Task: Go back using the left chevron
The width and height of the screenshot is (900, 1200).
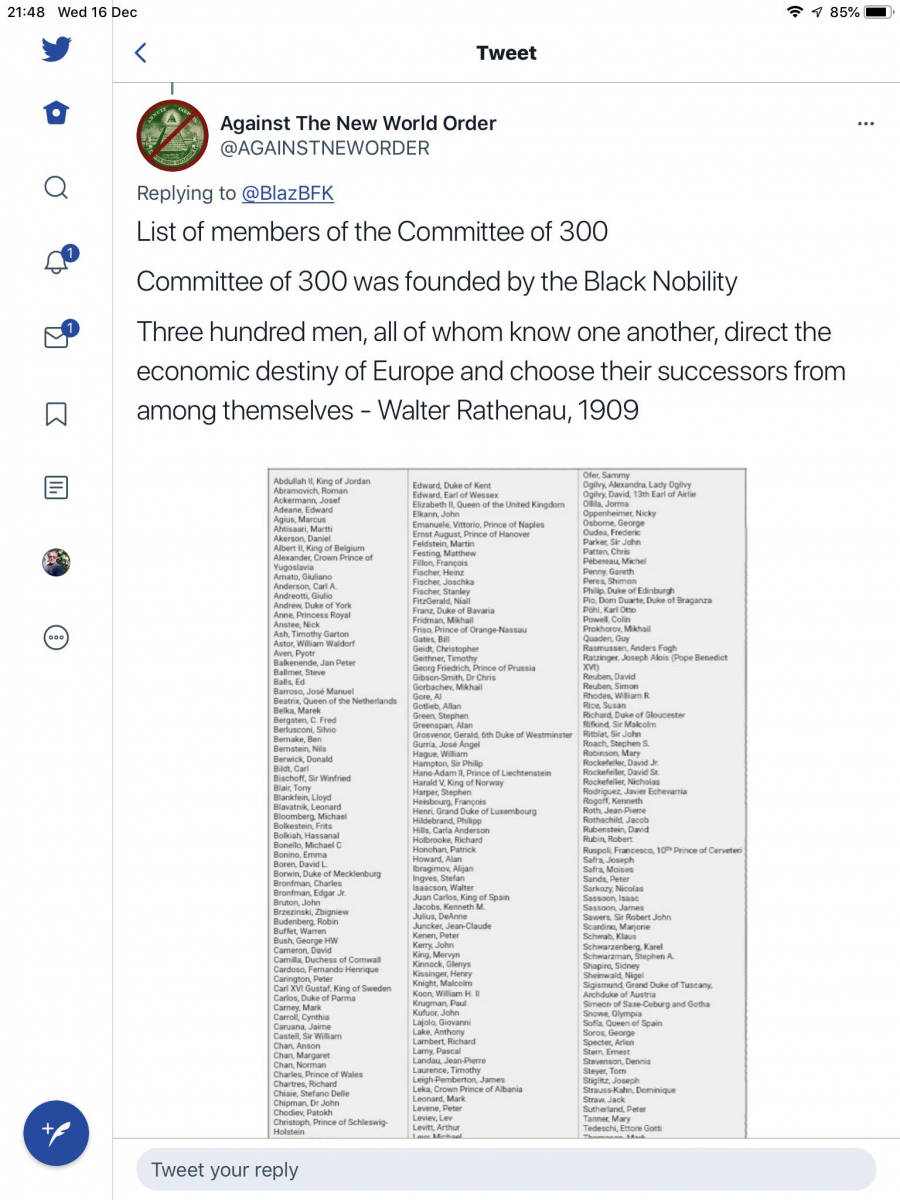Action: [141, 53]
